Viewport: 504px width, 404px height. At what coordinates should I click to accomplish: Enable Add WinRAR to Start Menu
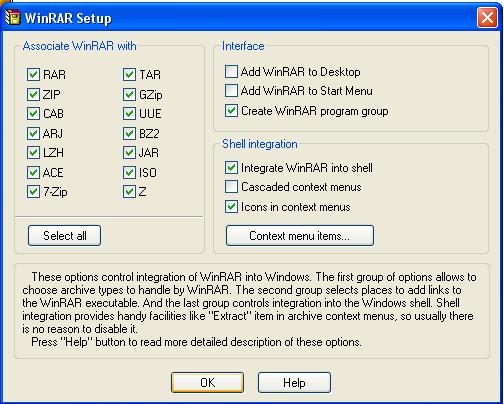point(231,91)
